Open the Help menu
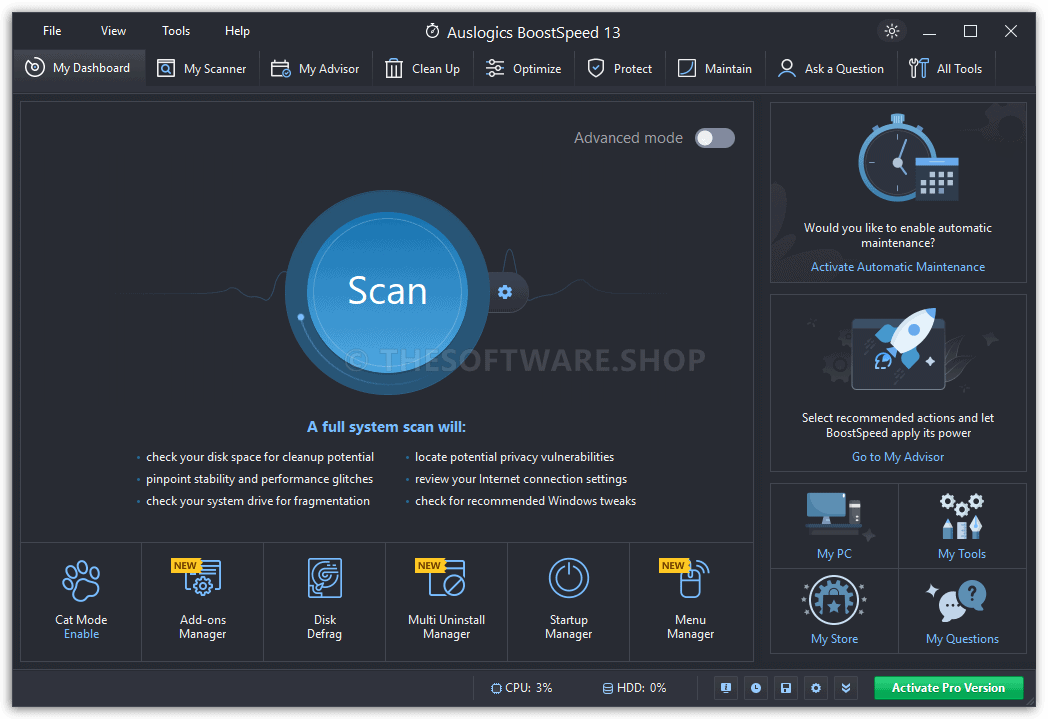1048x719 pixels. click(x=237, y=31)
